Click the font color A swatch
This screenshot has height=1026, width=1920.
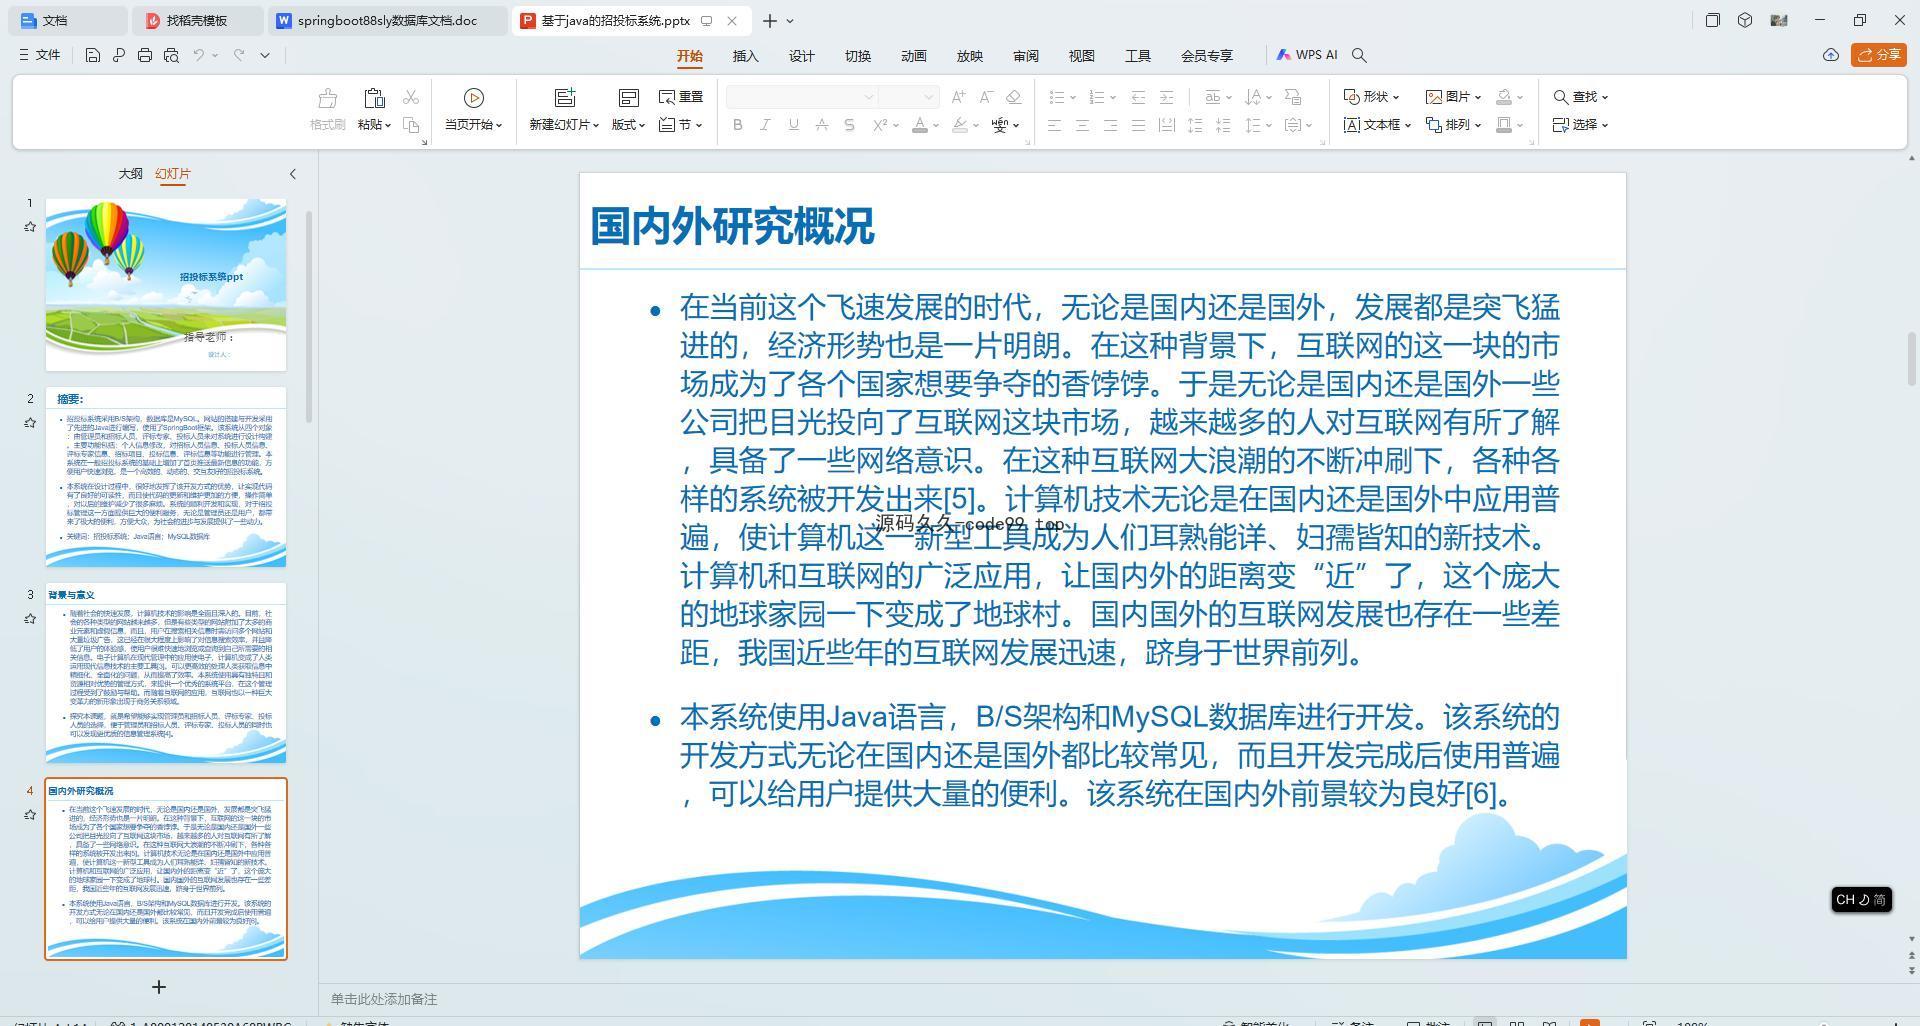point(920,125)
